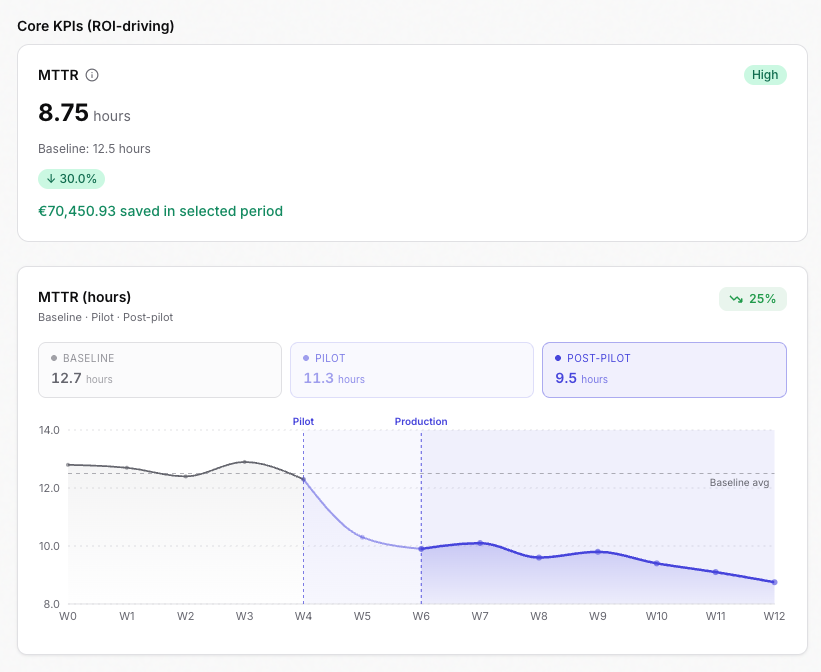This screenshot has height=672, width=821.
Task: Click the W2 x-axis label
Action: [185, 616]
